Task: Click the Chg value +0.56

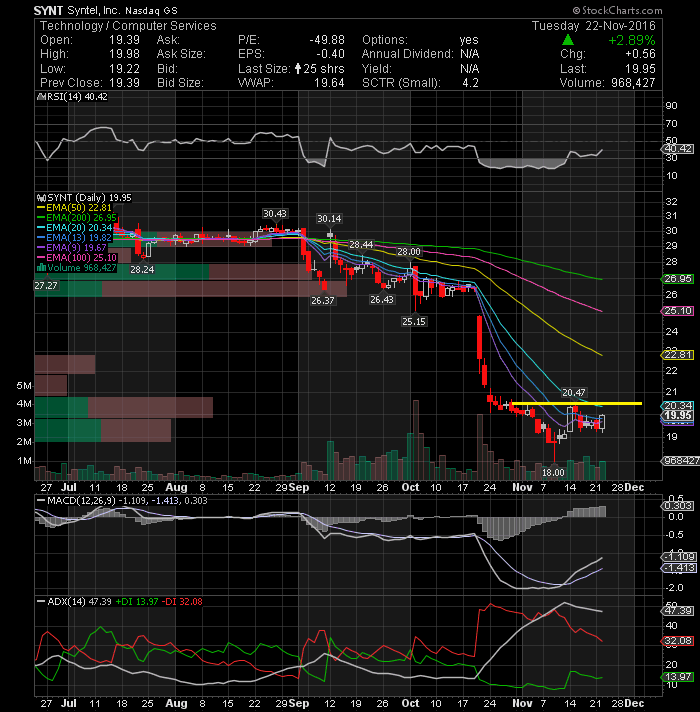Action: coord(641,54)
